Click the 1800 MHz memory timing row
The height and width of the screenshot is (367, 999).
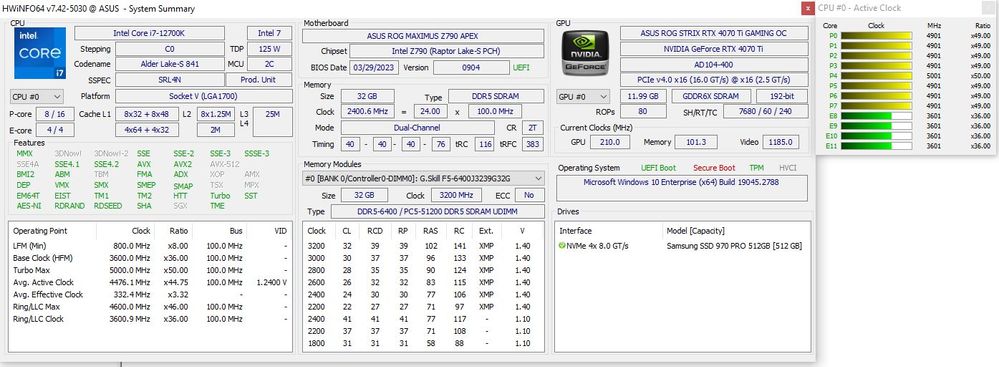(424, 343)
